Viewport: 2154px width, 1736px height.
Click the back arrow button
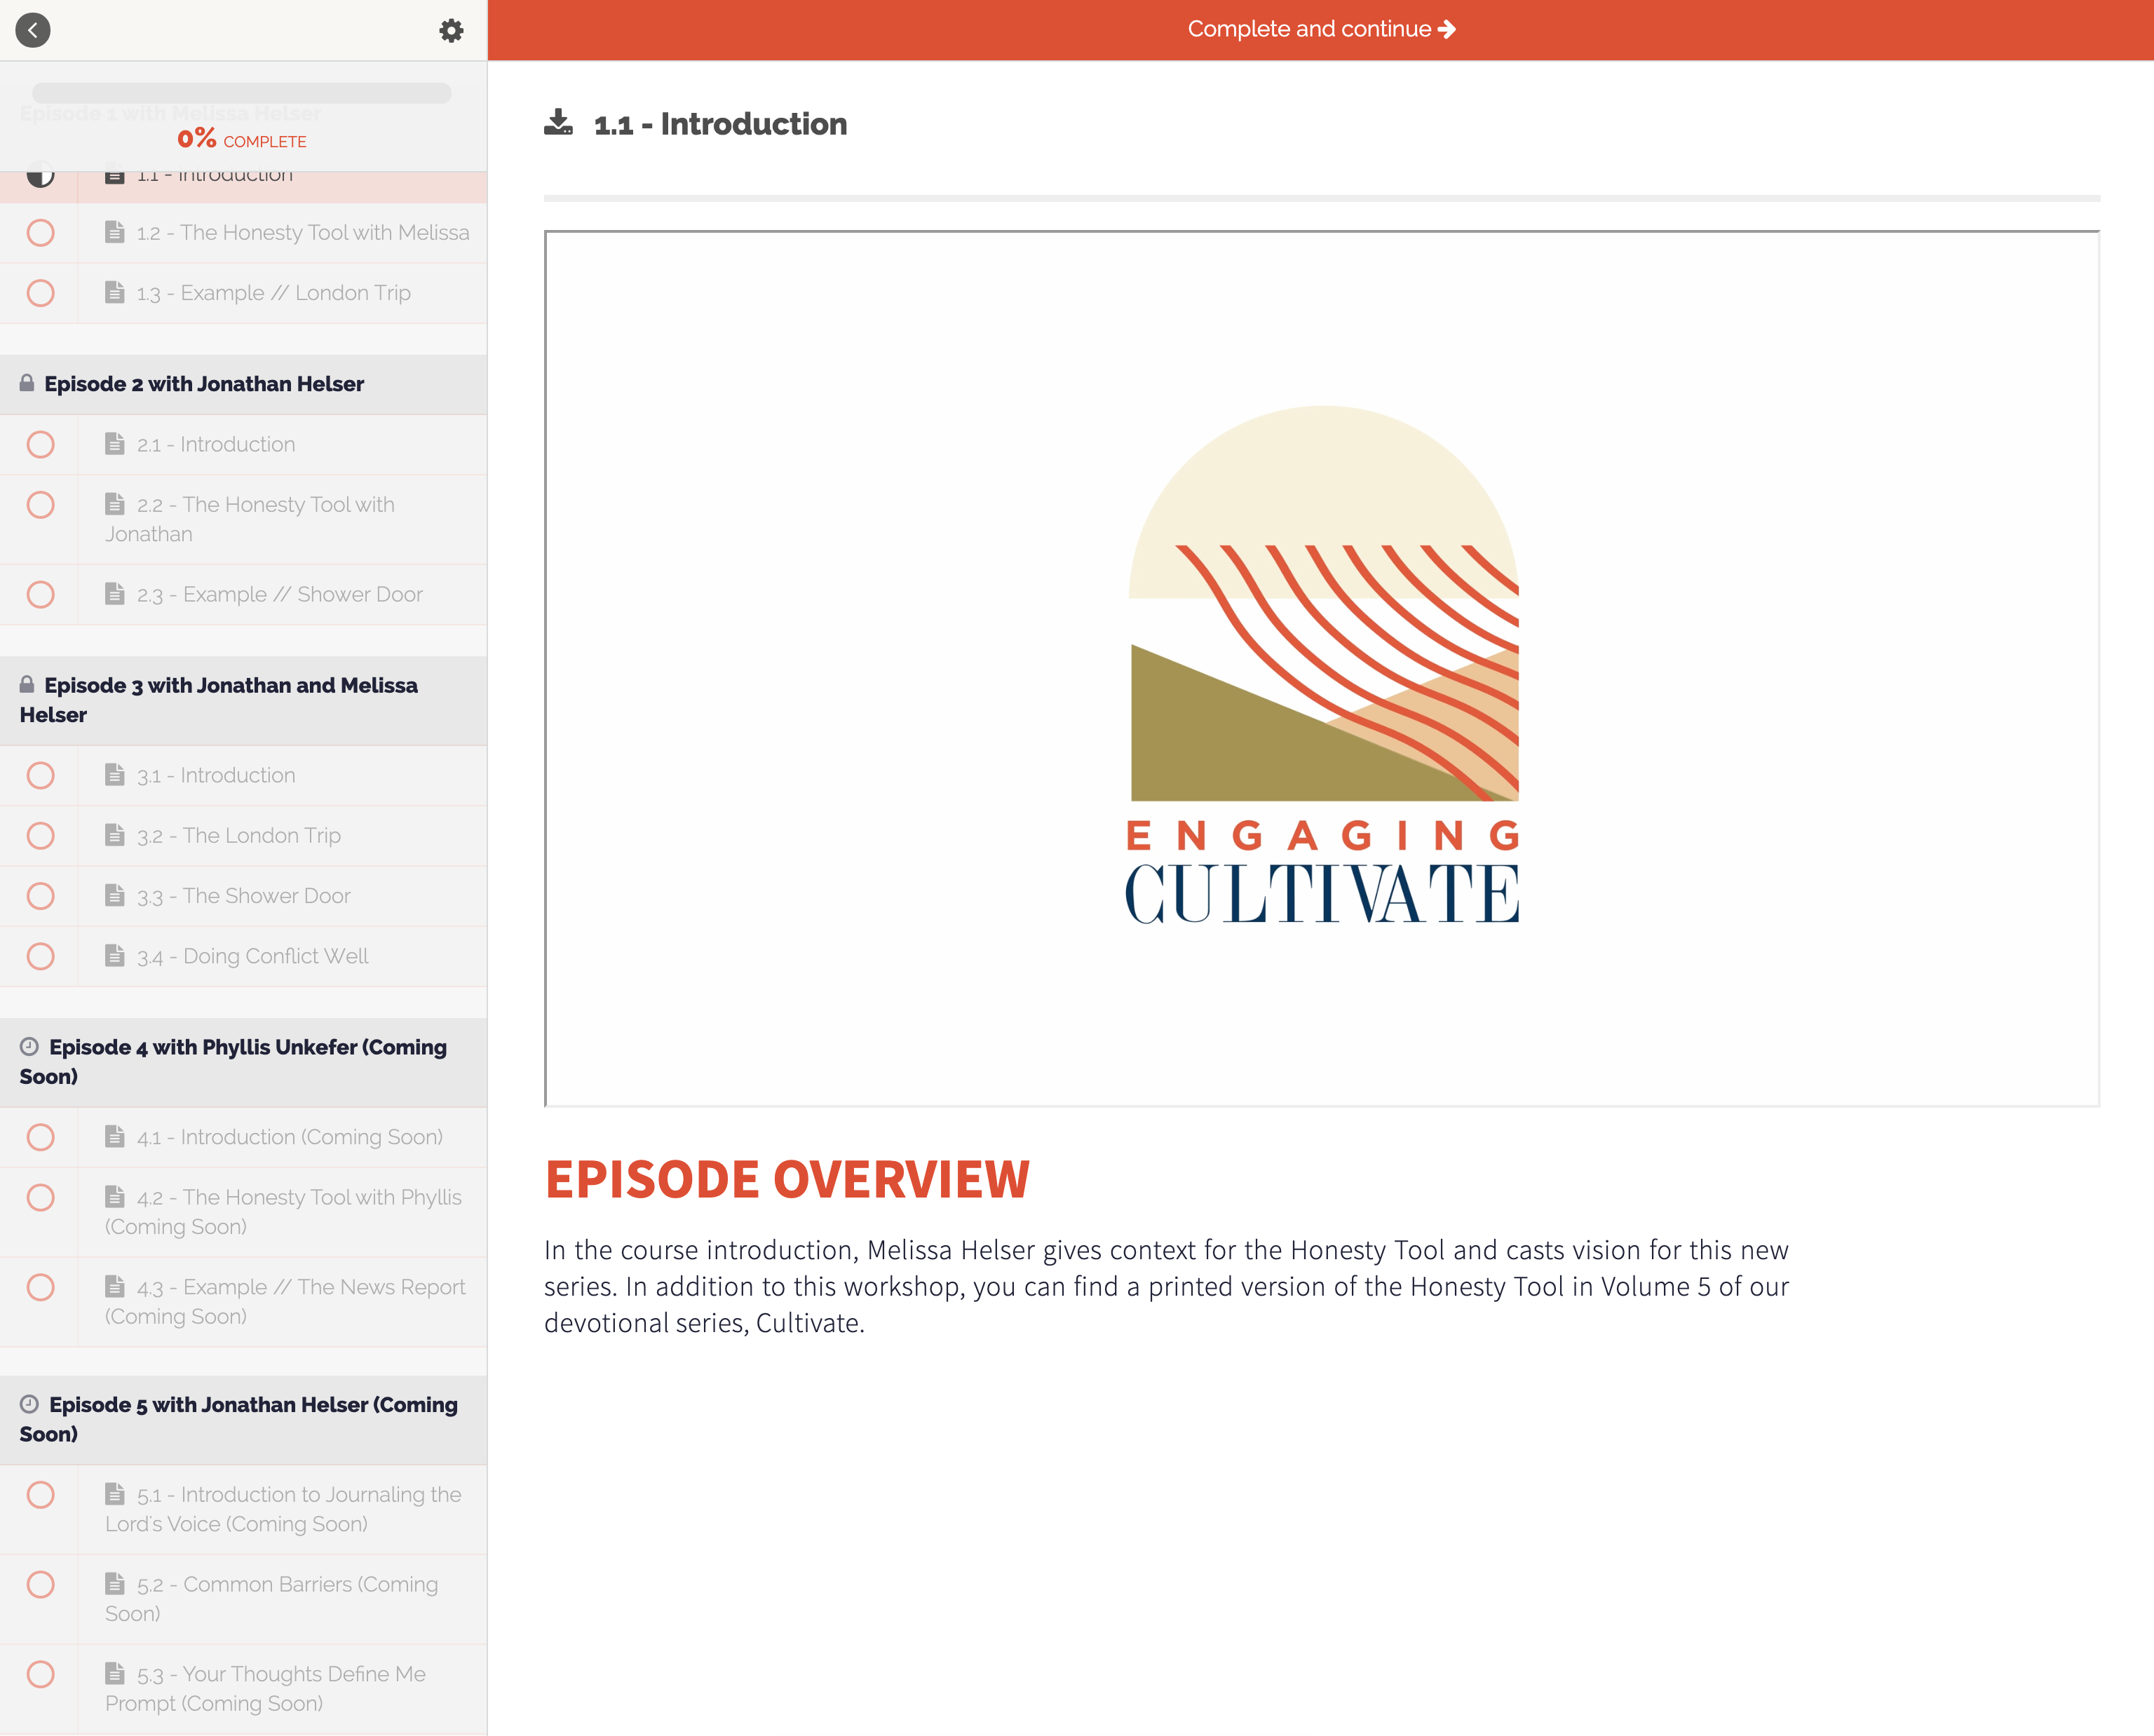[33, 30]
